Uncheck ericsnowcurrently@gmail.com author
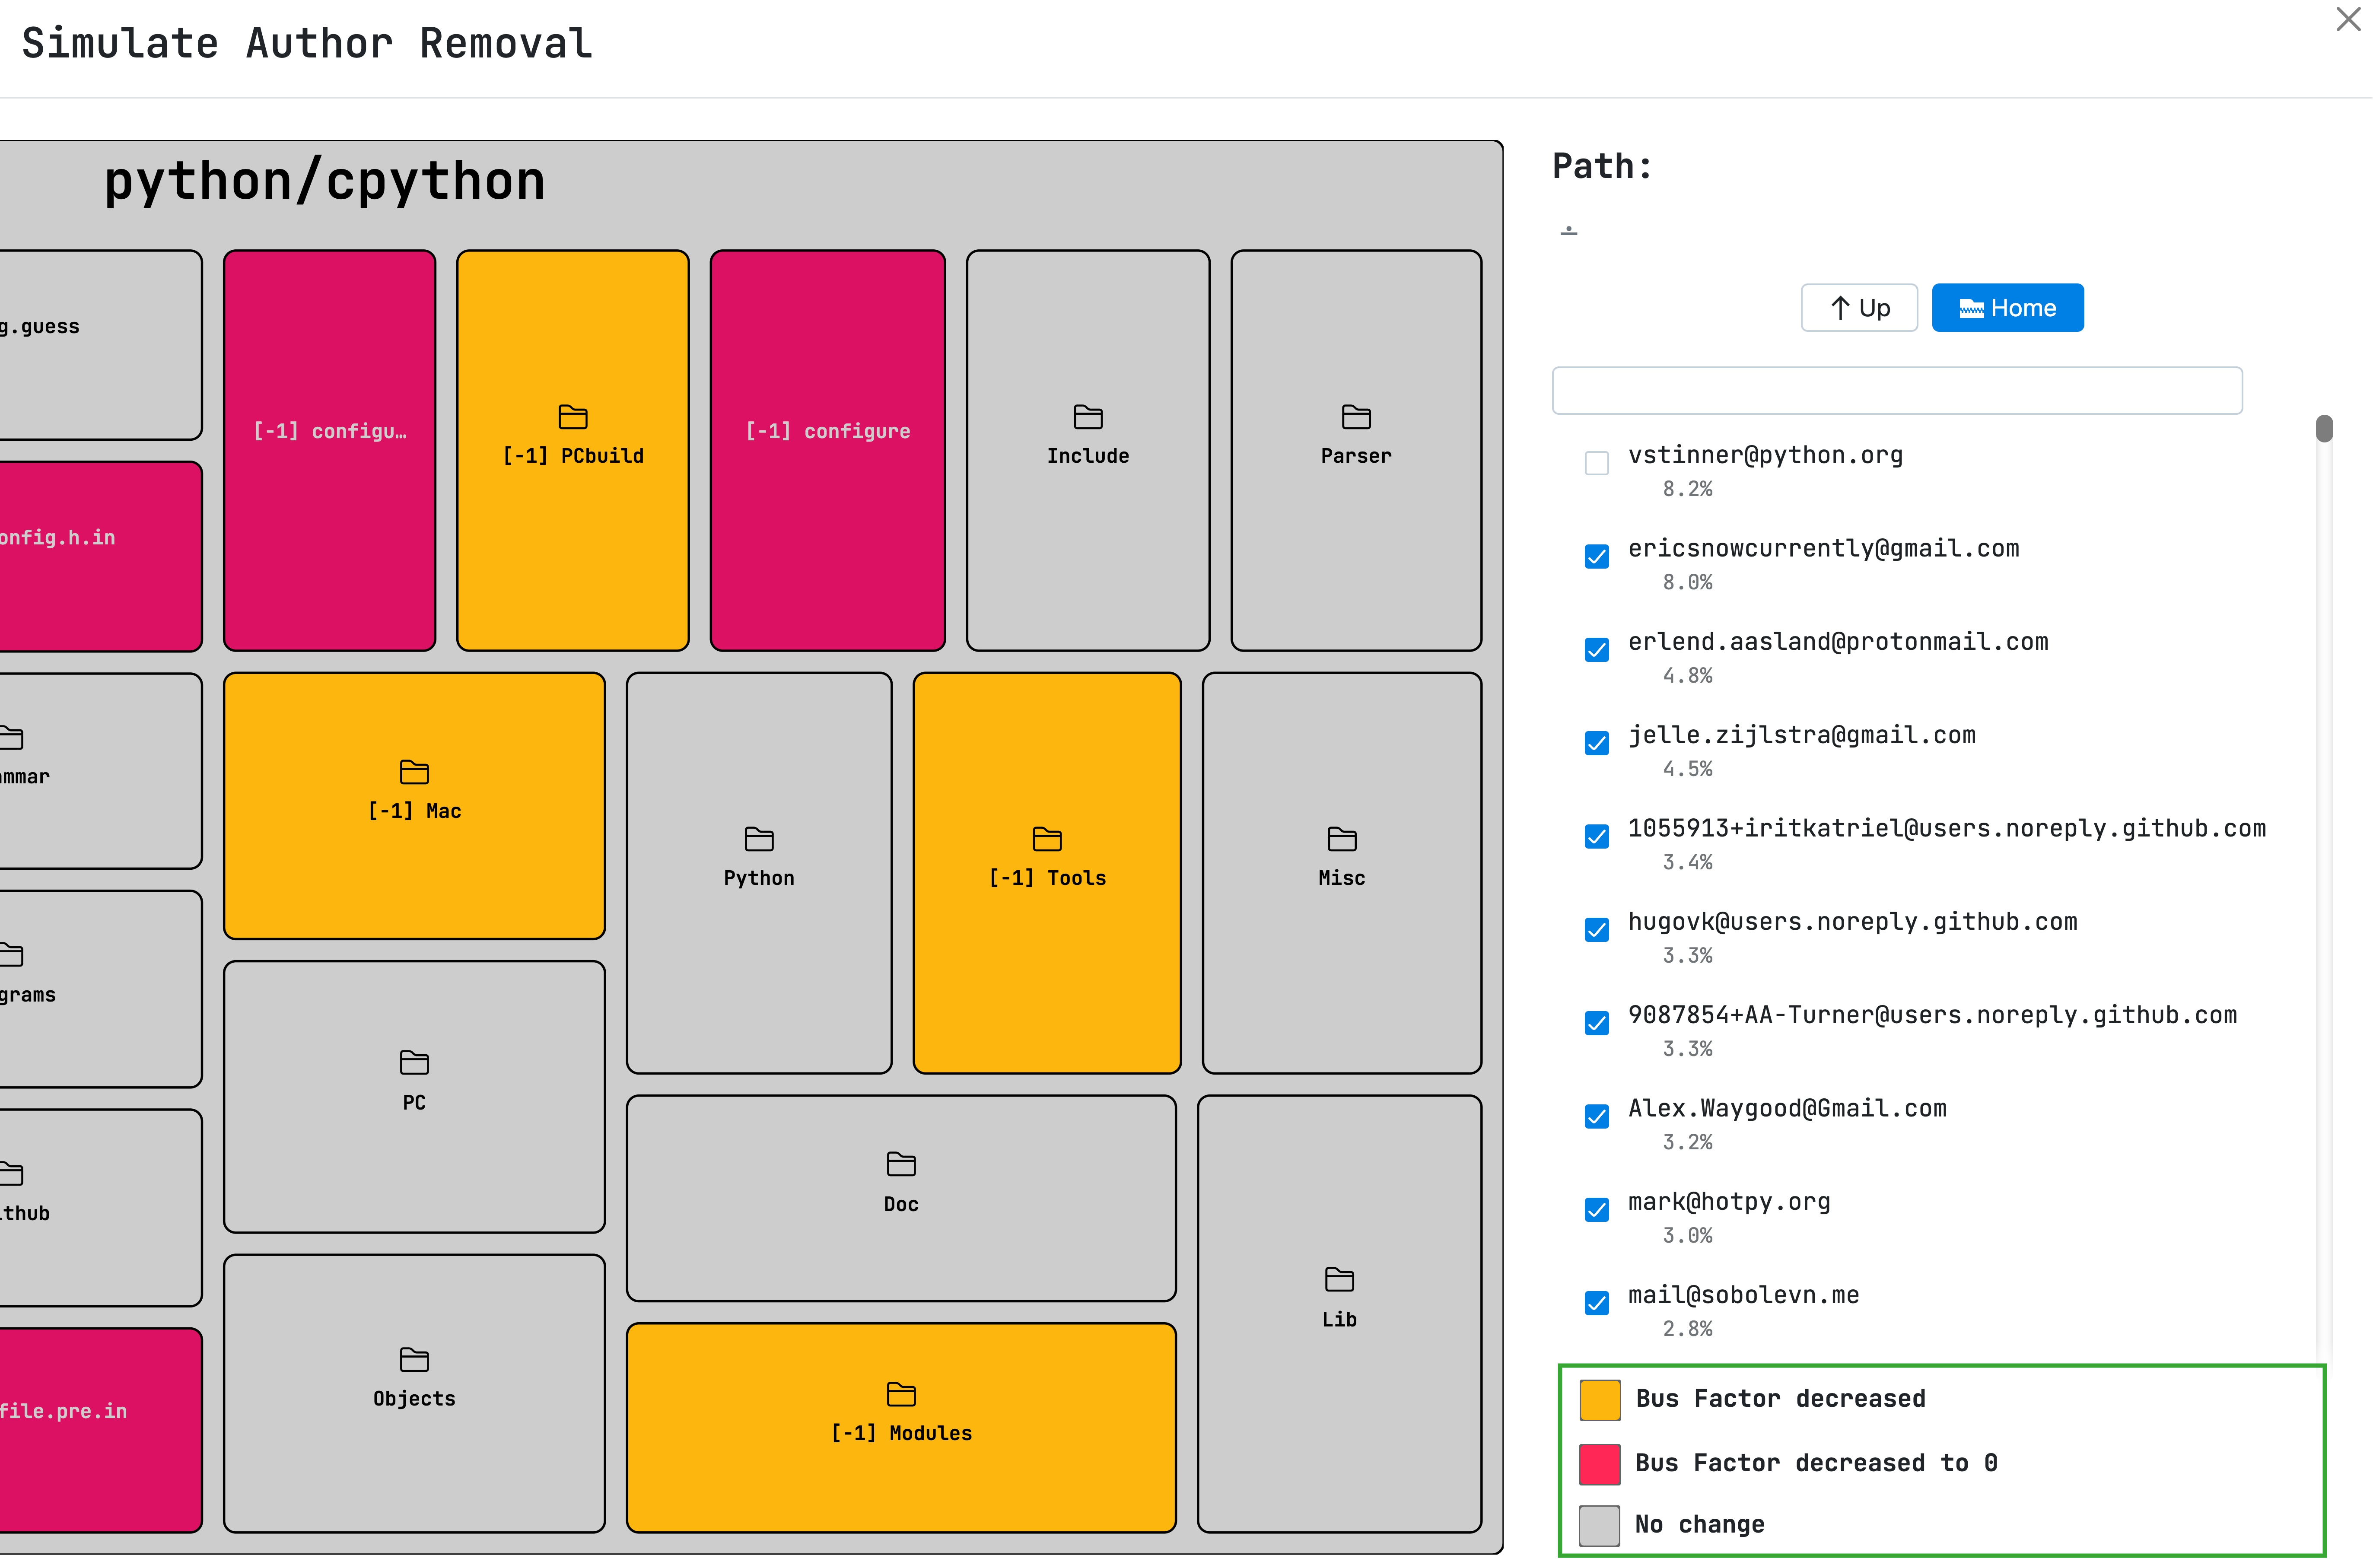 (x=1597, y=556)
